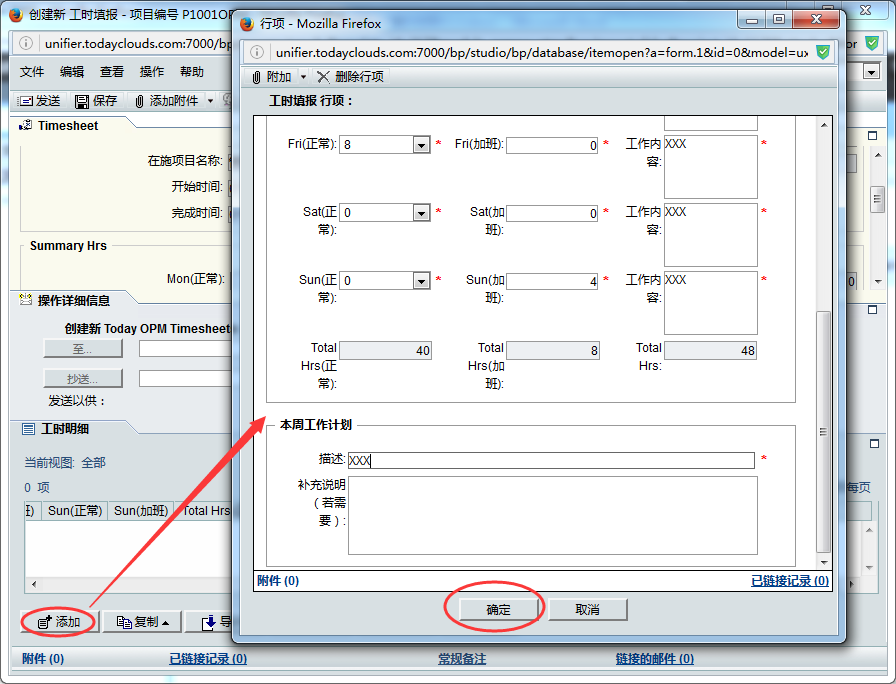Click the 复制 copy button below grid
This screenshot has width=896, height=684.
point(142,622)
